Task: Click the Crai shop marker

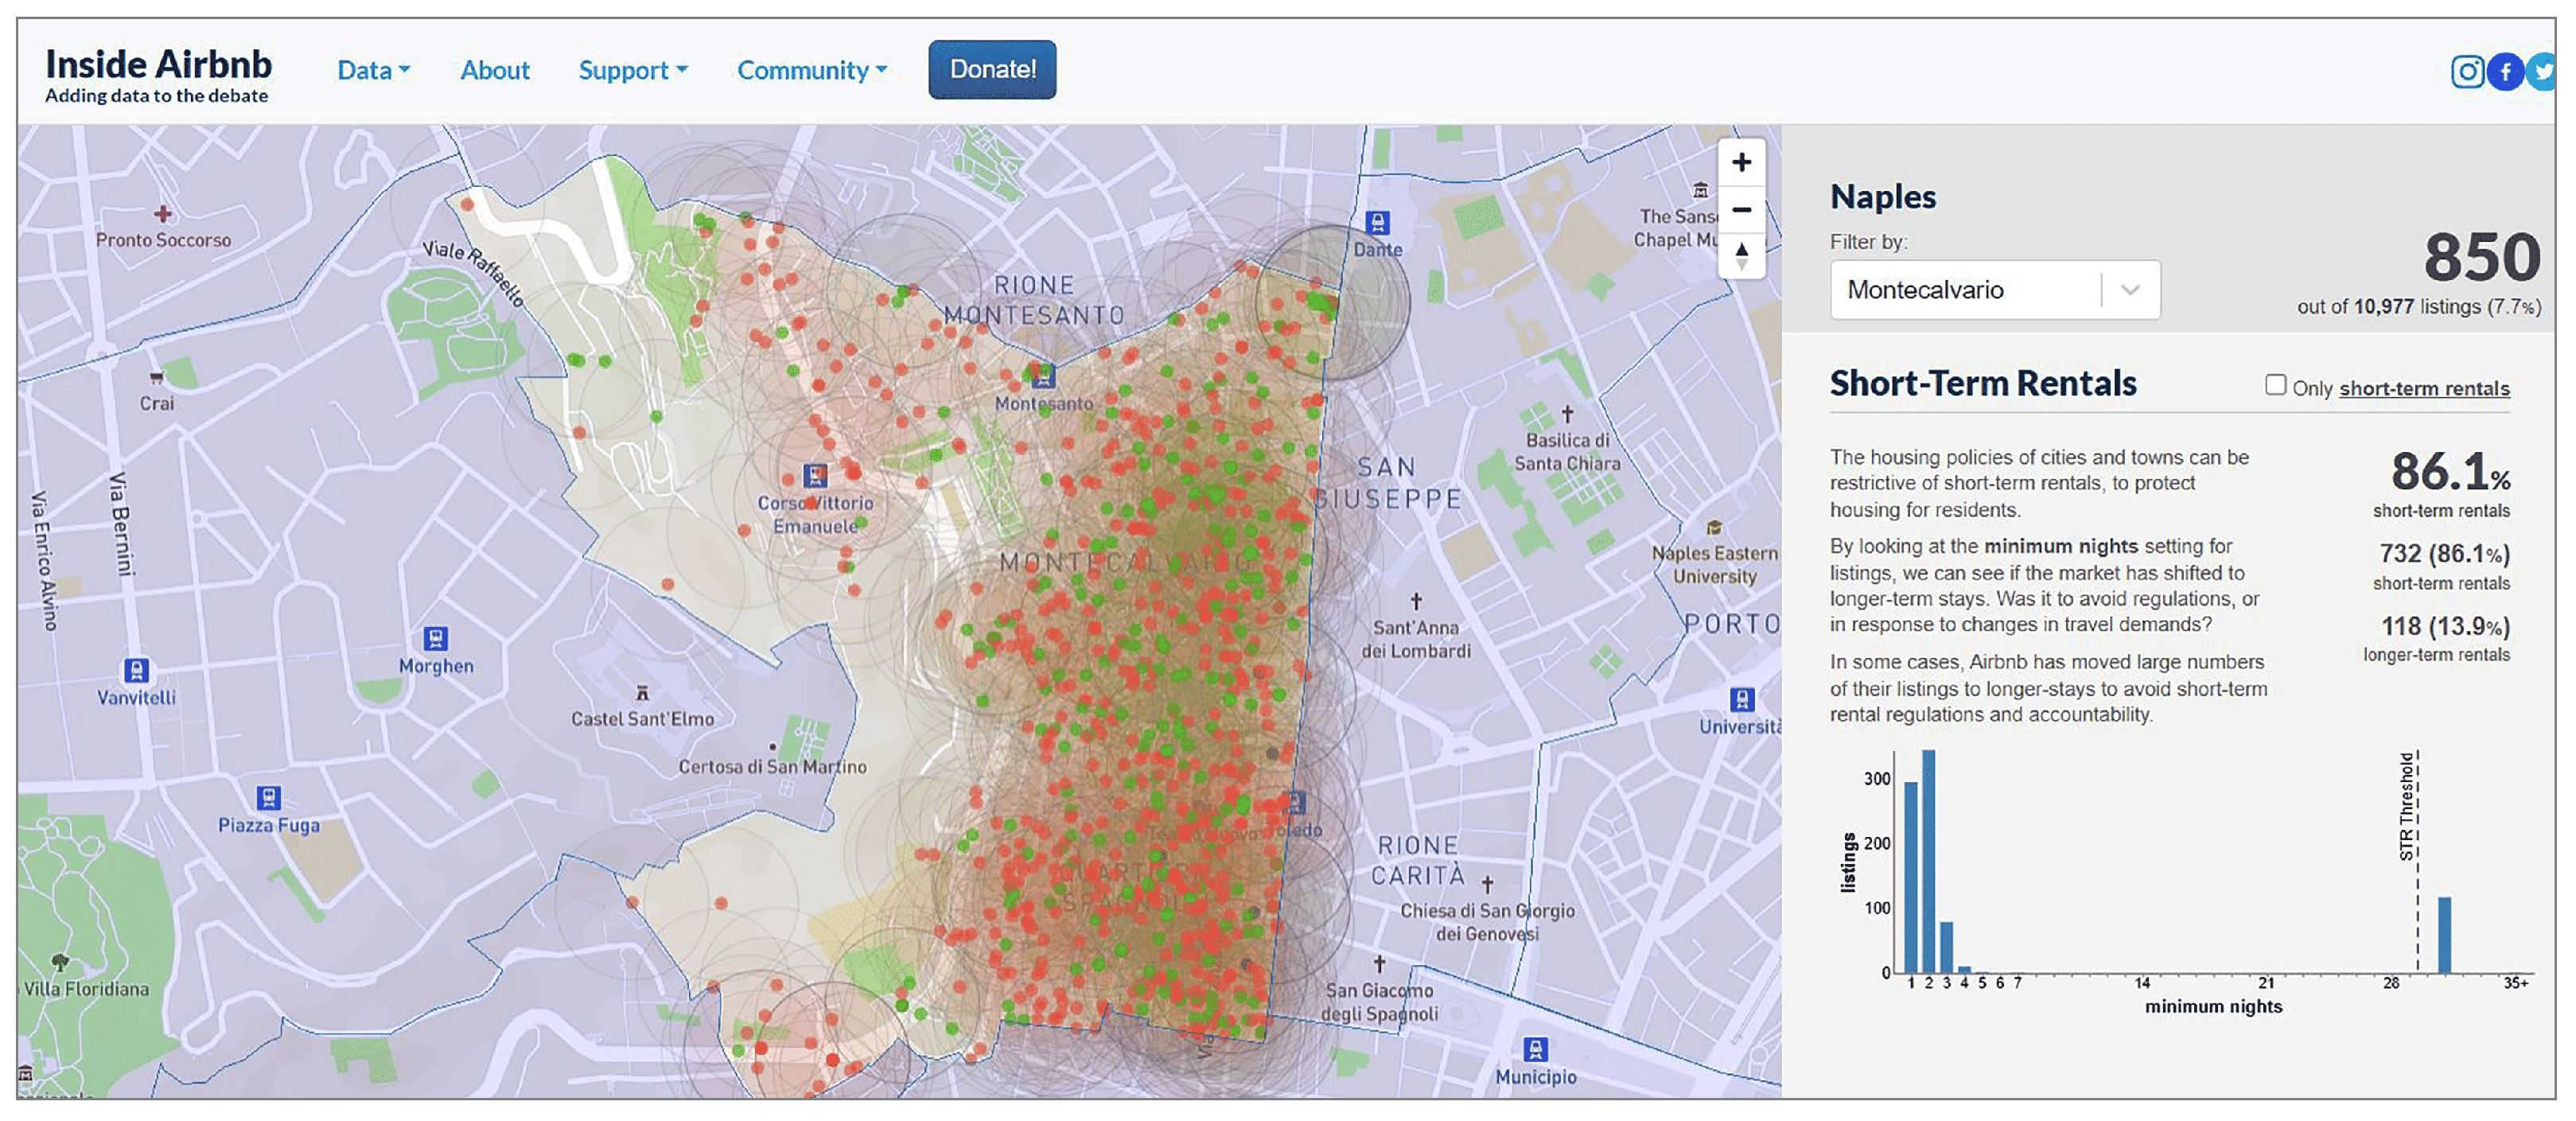Action: click(155, 378)
